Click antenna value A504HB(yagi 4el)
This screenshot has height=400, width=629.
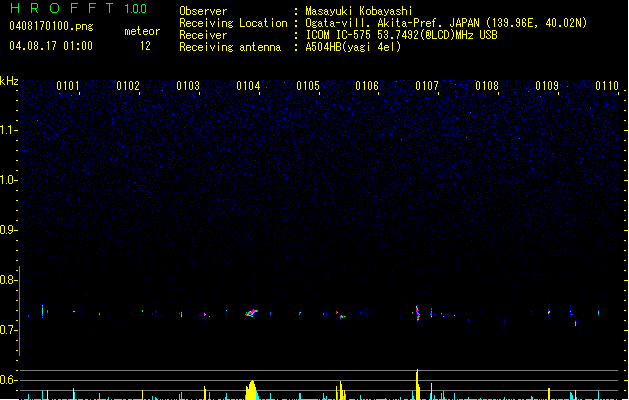pos(353,47)
